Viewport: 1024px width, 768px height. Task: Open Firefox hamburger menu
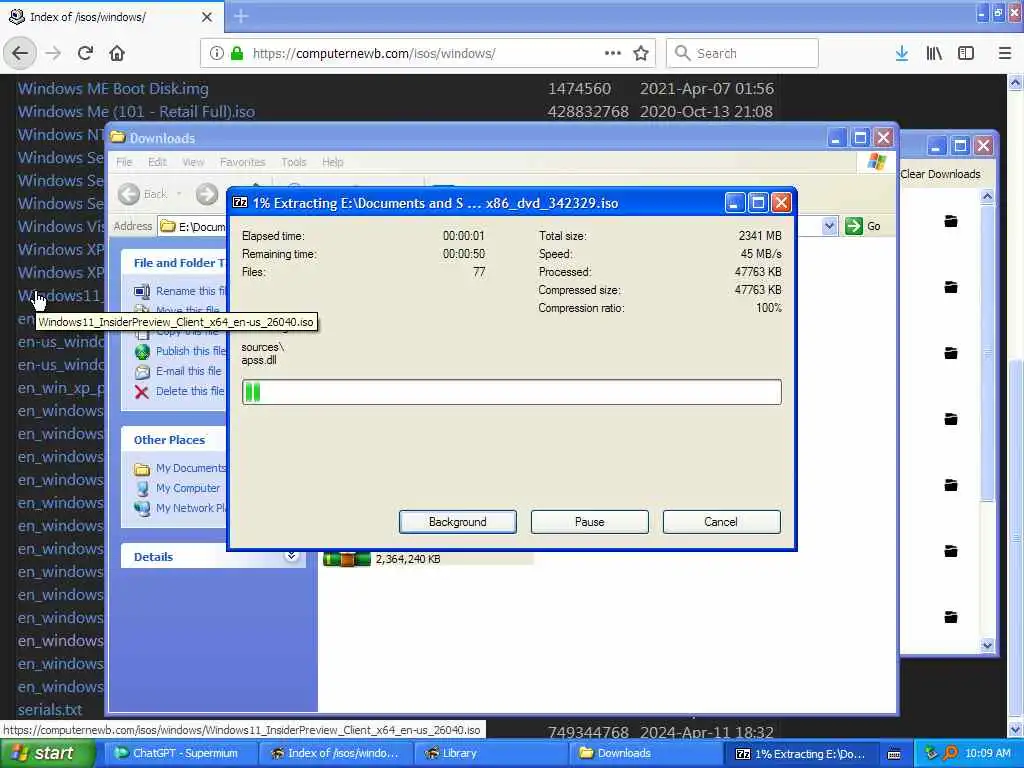pyautogui.click(x=1005, y=54)
